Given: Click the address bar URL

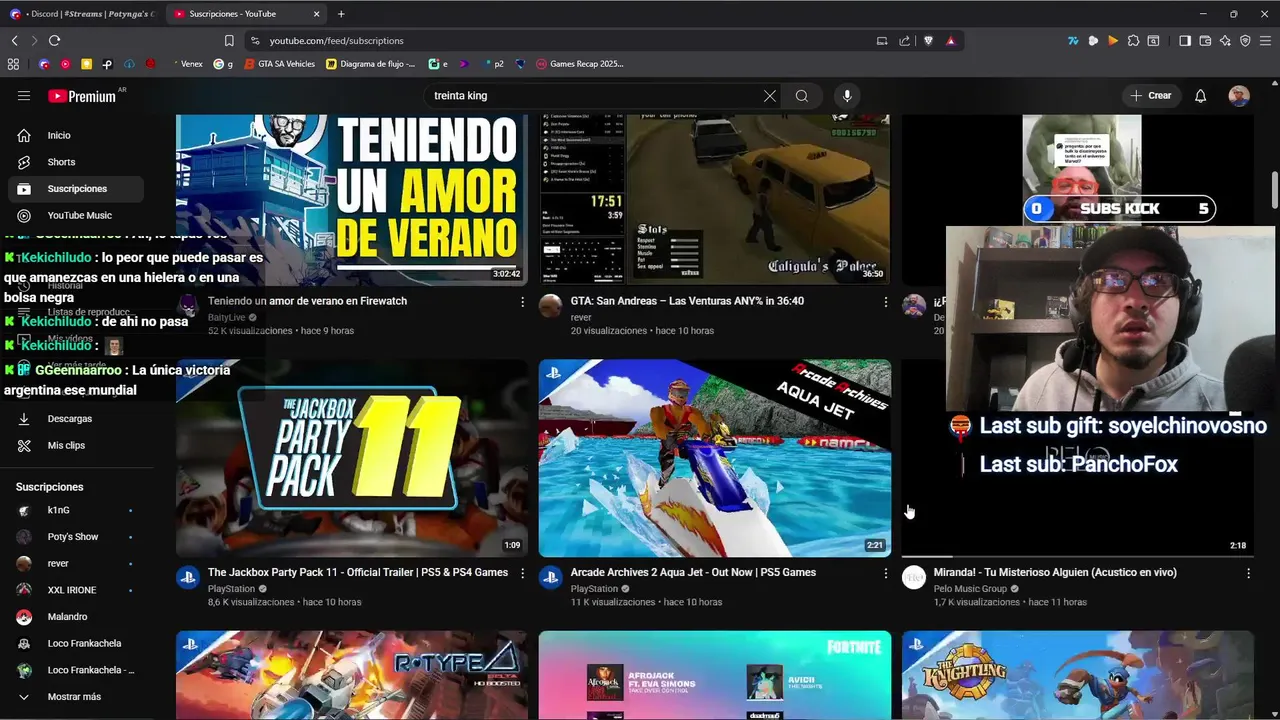Looking at the screenshot, I should coord(336,41).
